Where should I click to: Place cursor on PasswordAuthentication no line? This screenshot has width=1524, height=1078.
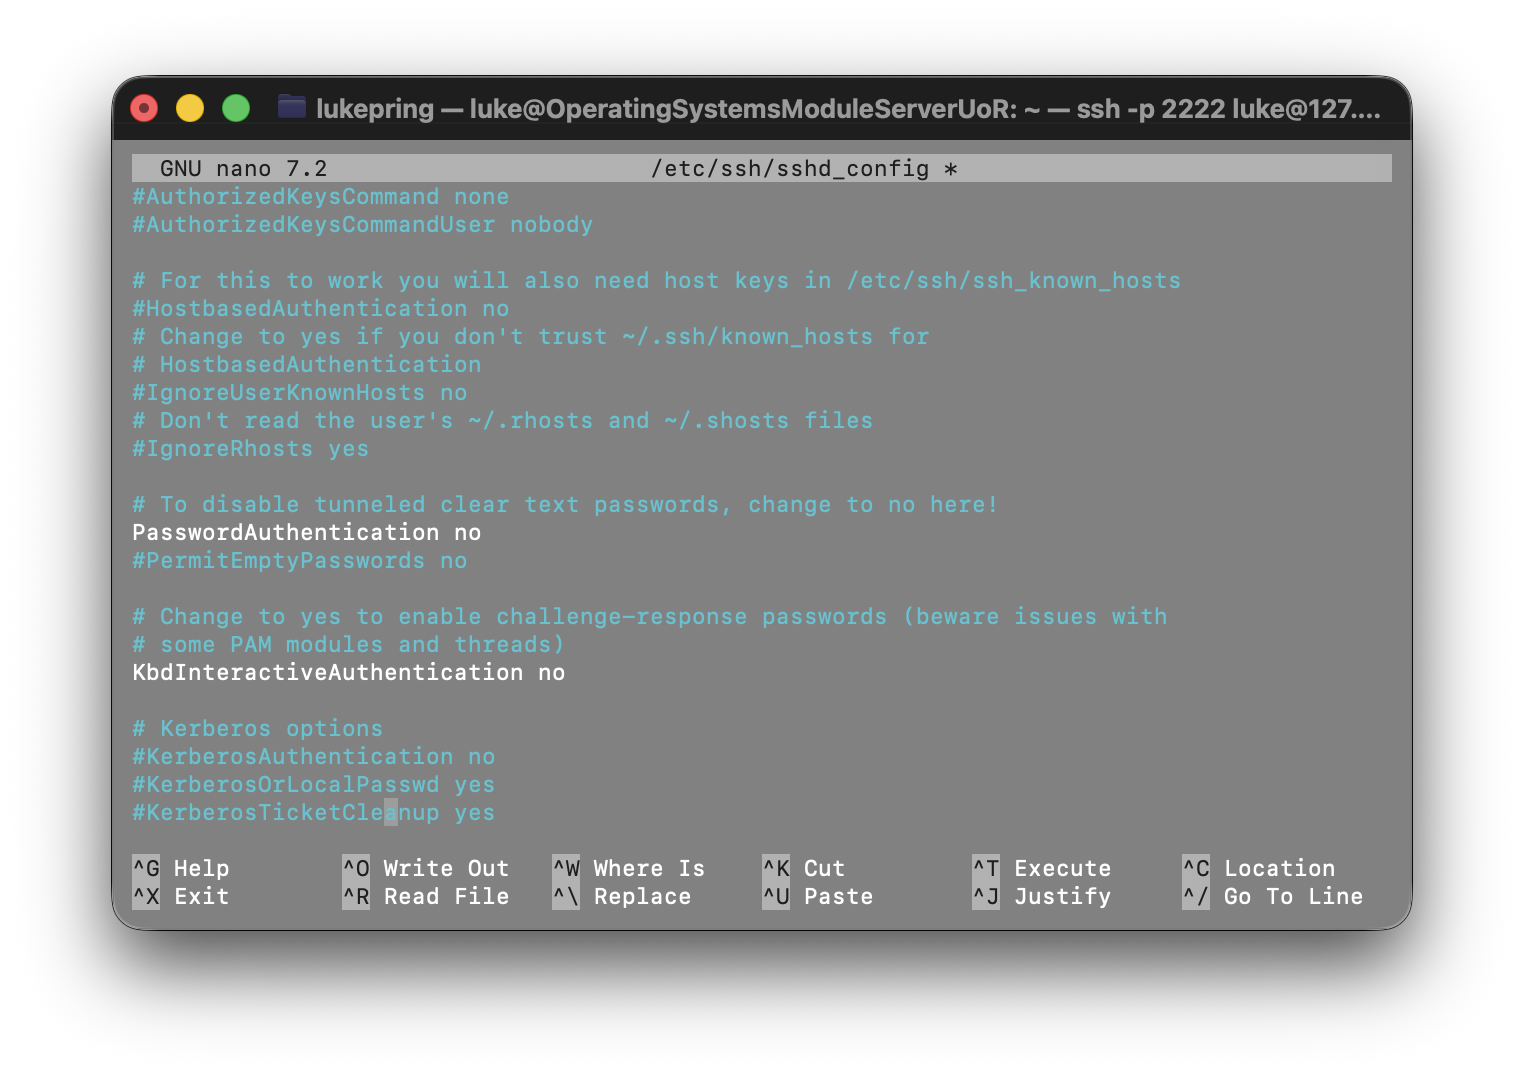point(306,533)
